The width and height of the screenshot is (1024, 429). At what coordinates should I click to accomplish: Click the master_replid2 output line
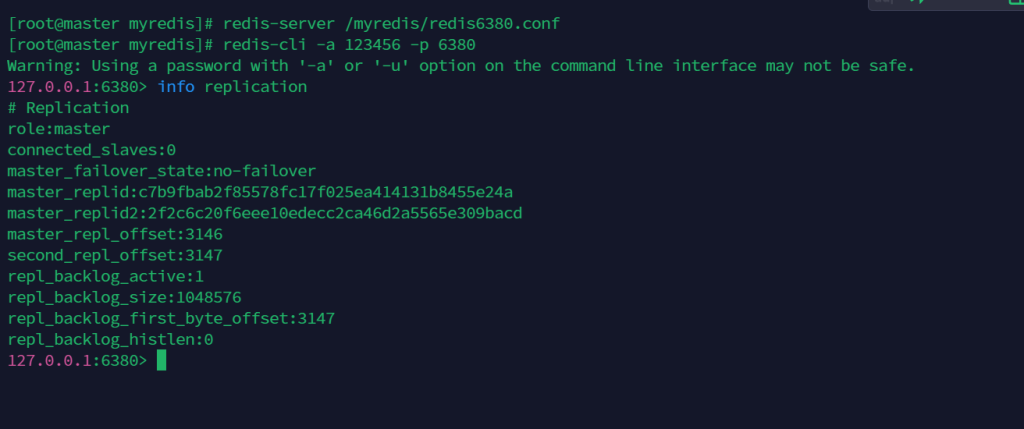(264, 213)
